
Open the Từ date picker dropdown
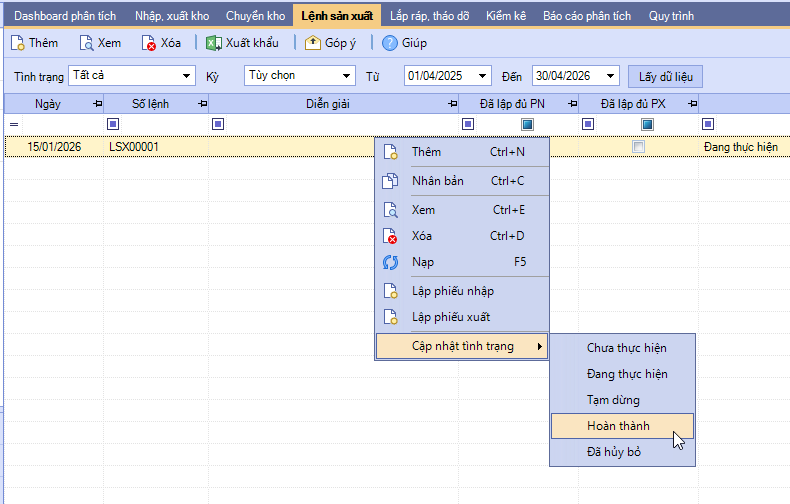tap(484, 76)
